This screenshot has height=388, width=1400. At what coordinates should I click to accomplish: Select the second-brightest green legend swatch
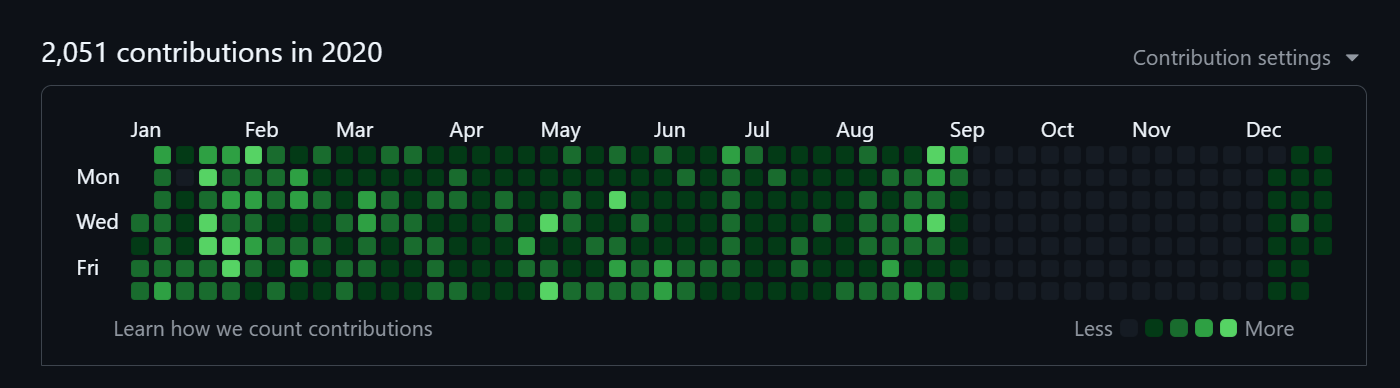(1204, 328)
